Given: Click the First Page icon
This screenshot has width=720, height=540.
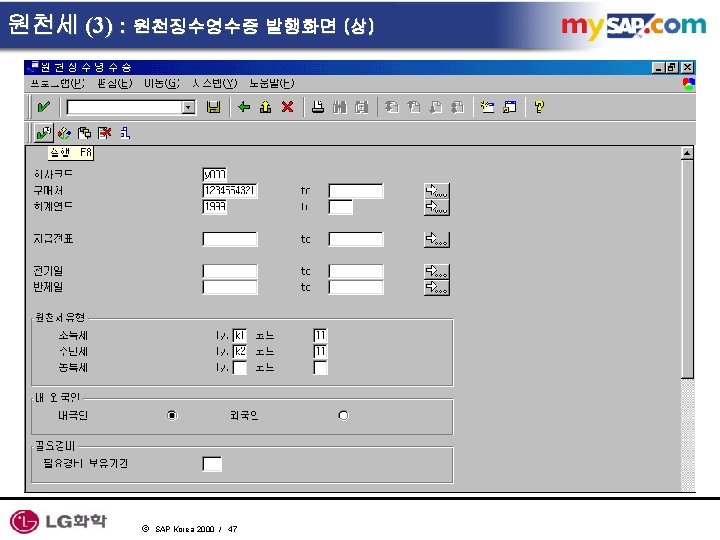Looking at the screenshot, I should pyautogui.click(x=392, y=107).
